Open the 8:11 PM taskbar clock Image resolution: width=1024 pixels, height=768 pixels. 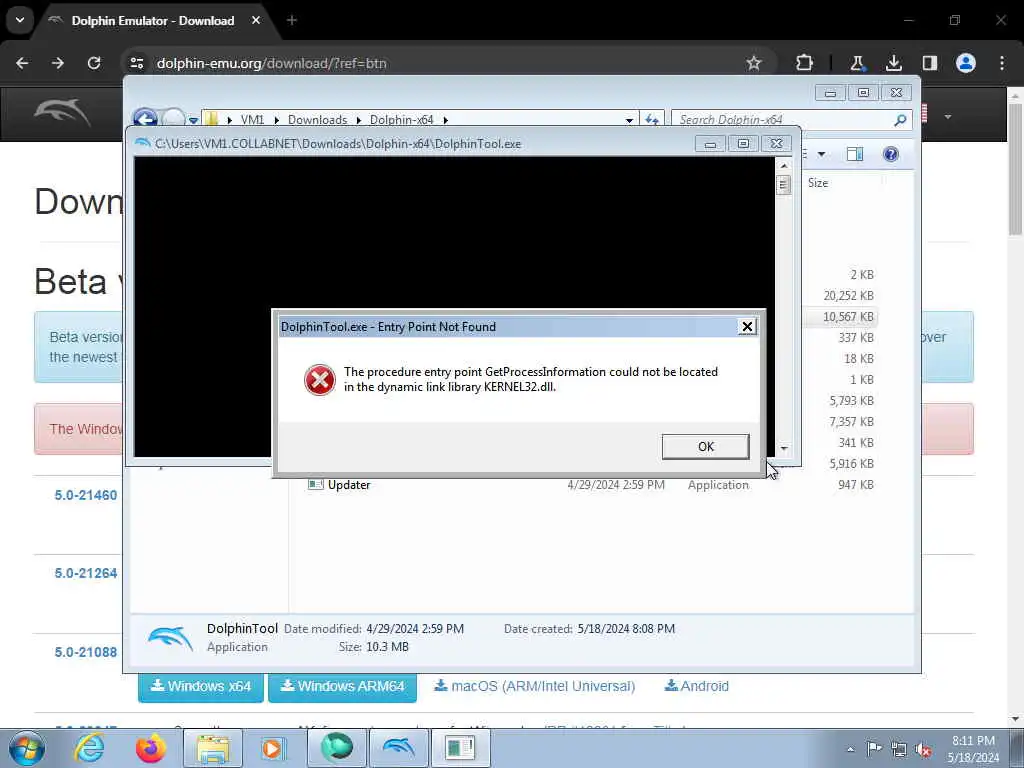[973, 749]
